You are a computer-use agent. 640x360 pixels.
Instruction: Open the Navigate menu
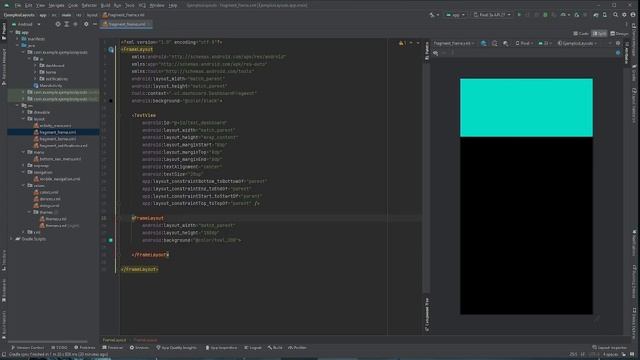coord(56,5)
